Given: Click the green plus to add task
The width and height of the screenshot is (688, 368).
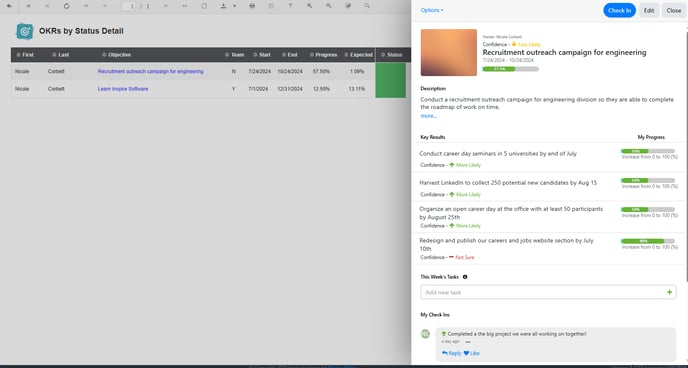Looking at the screenshot, I should (669, 292).
